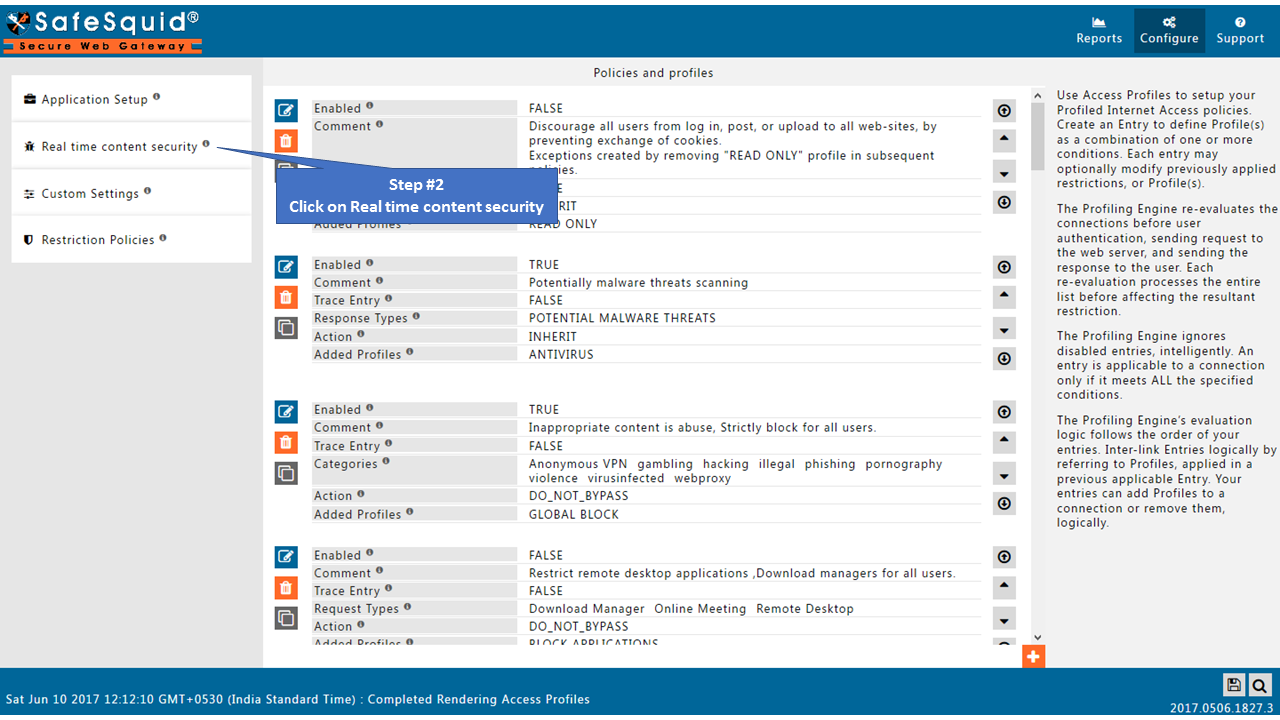Toggle Enabled on the abuse-content blocking entry
The height and width of the screenshot is (720, 1280).
544,408
